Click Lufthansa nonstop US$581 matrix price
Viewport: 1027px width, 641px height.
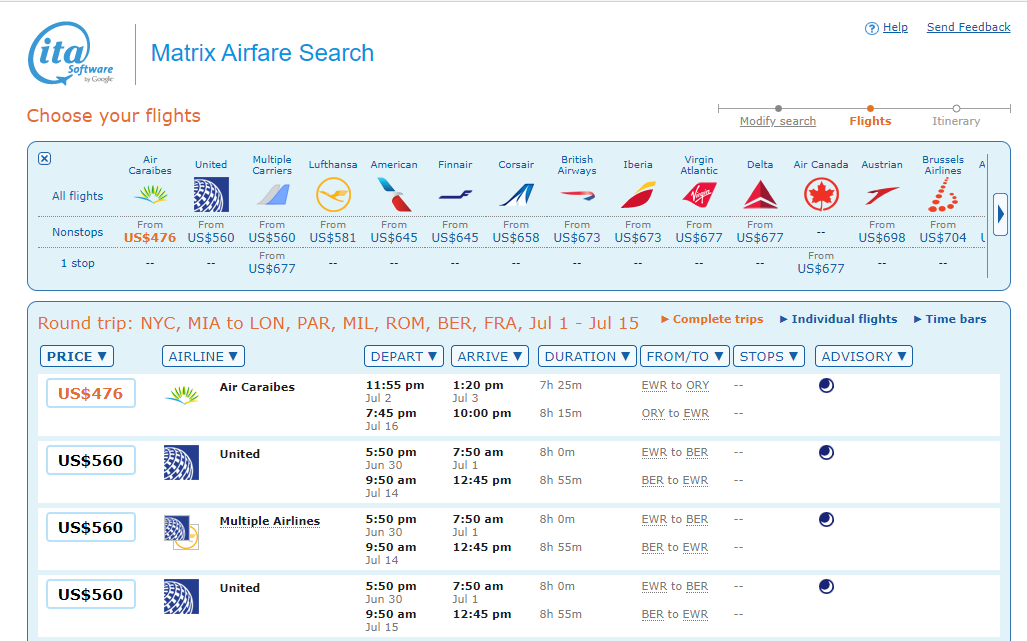333,238
